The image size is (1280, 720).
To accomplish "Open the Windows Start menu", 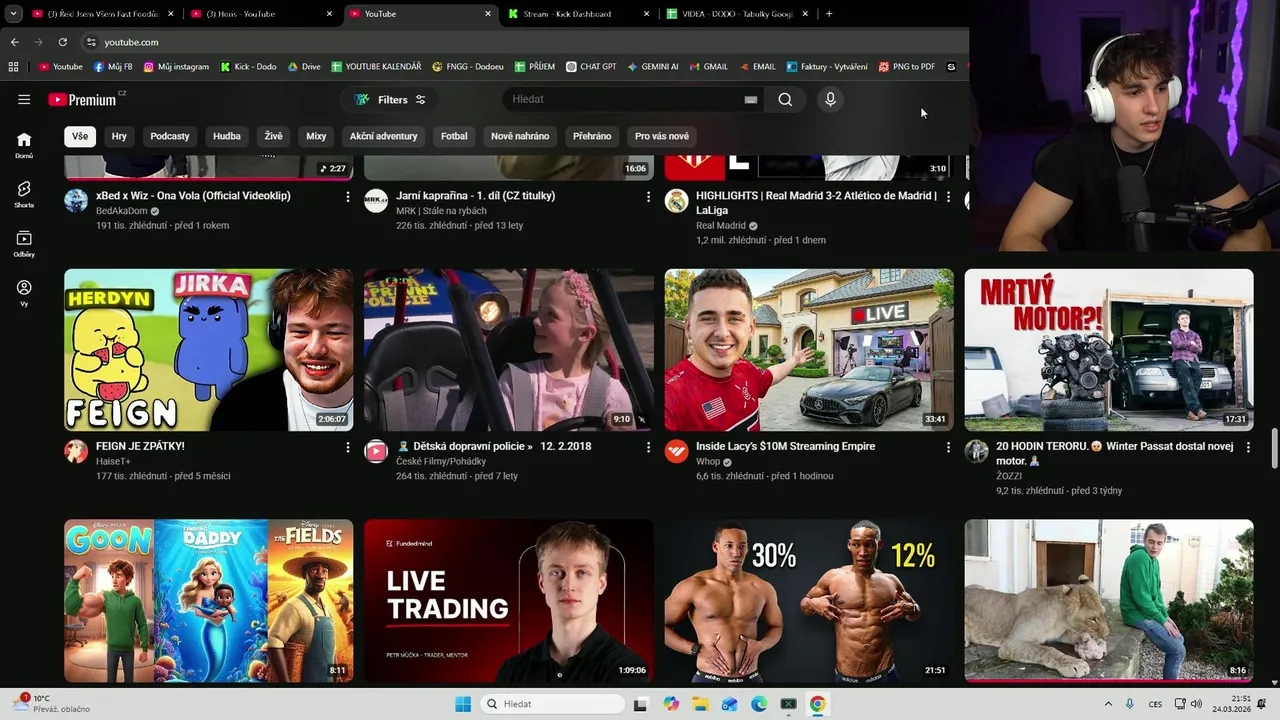I will click(463, 704).
